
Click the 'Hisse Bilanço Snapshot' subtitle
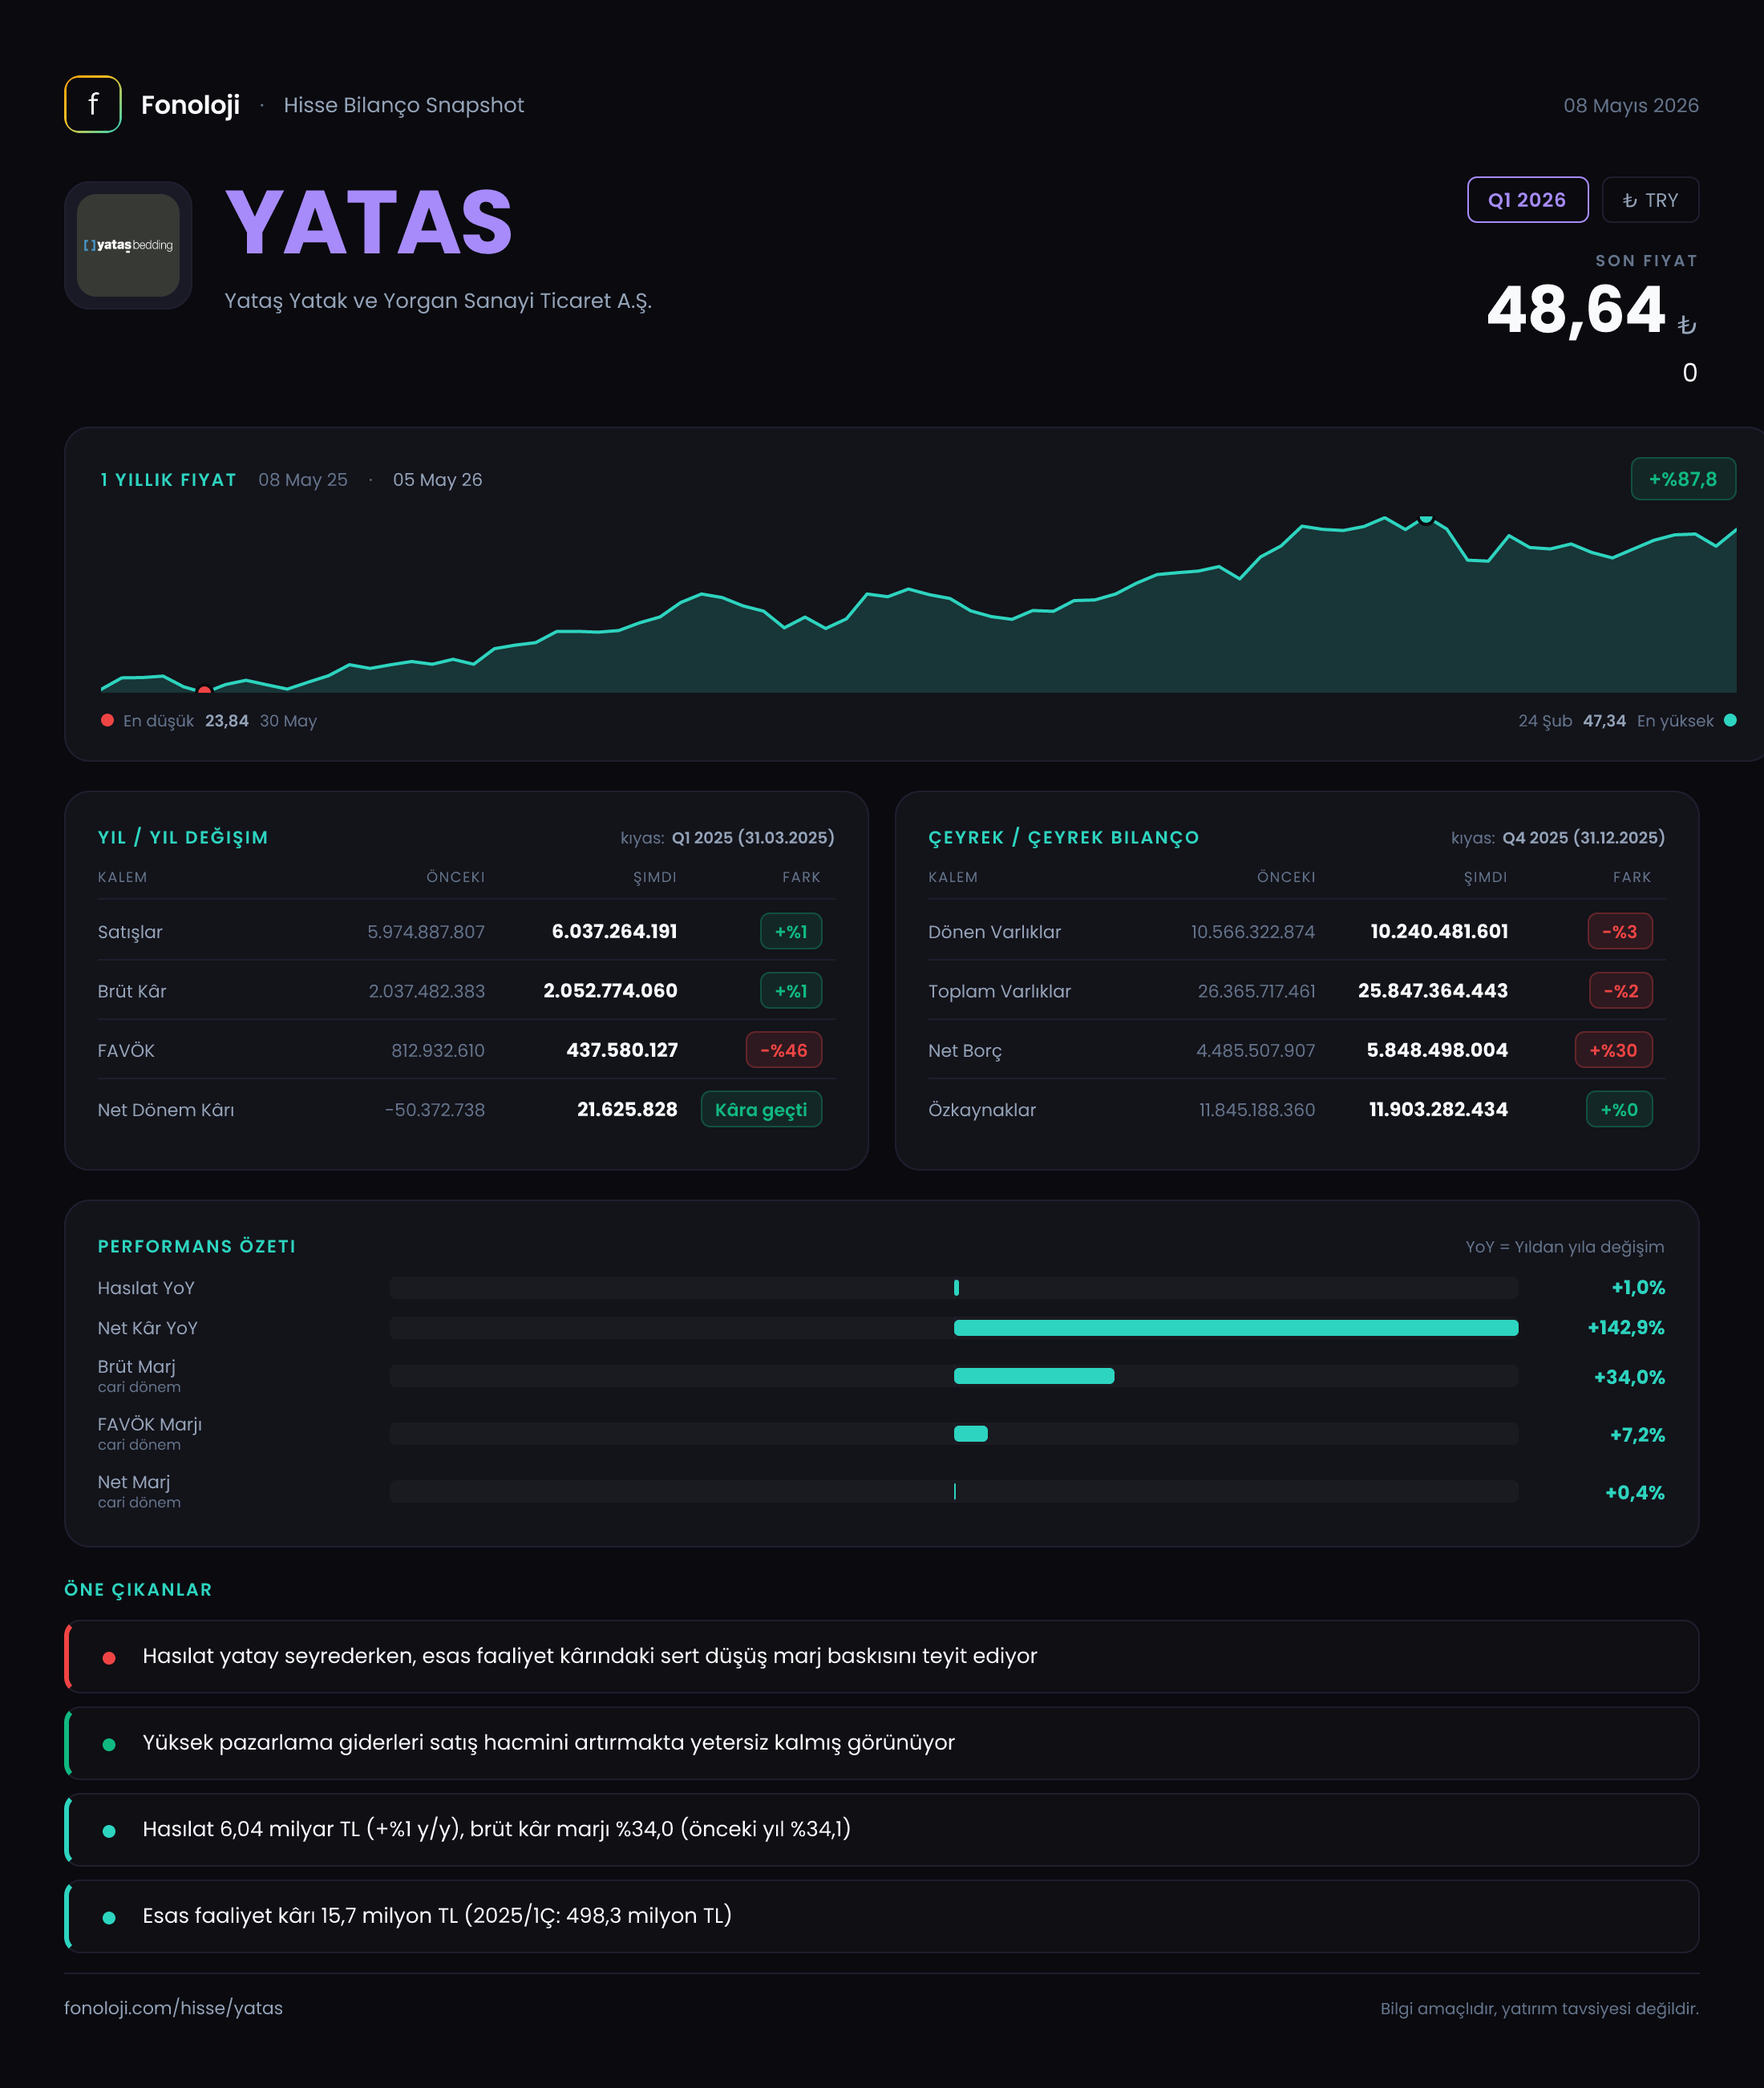tap(403, 105)
